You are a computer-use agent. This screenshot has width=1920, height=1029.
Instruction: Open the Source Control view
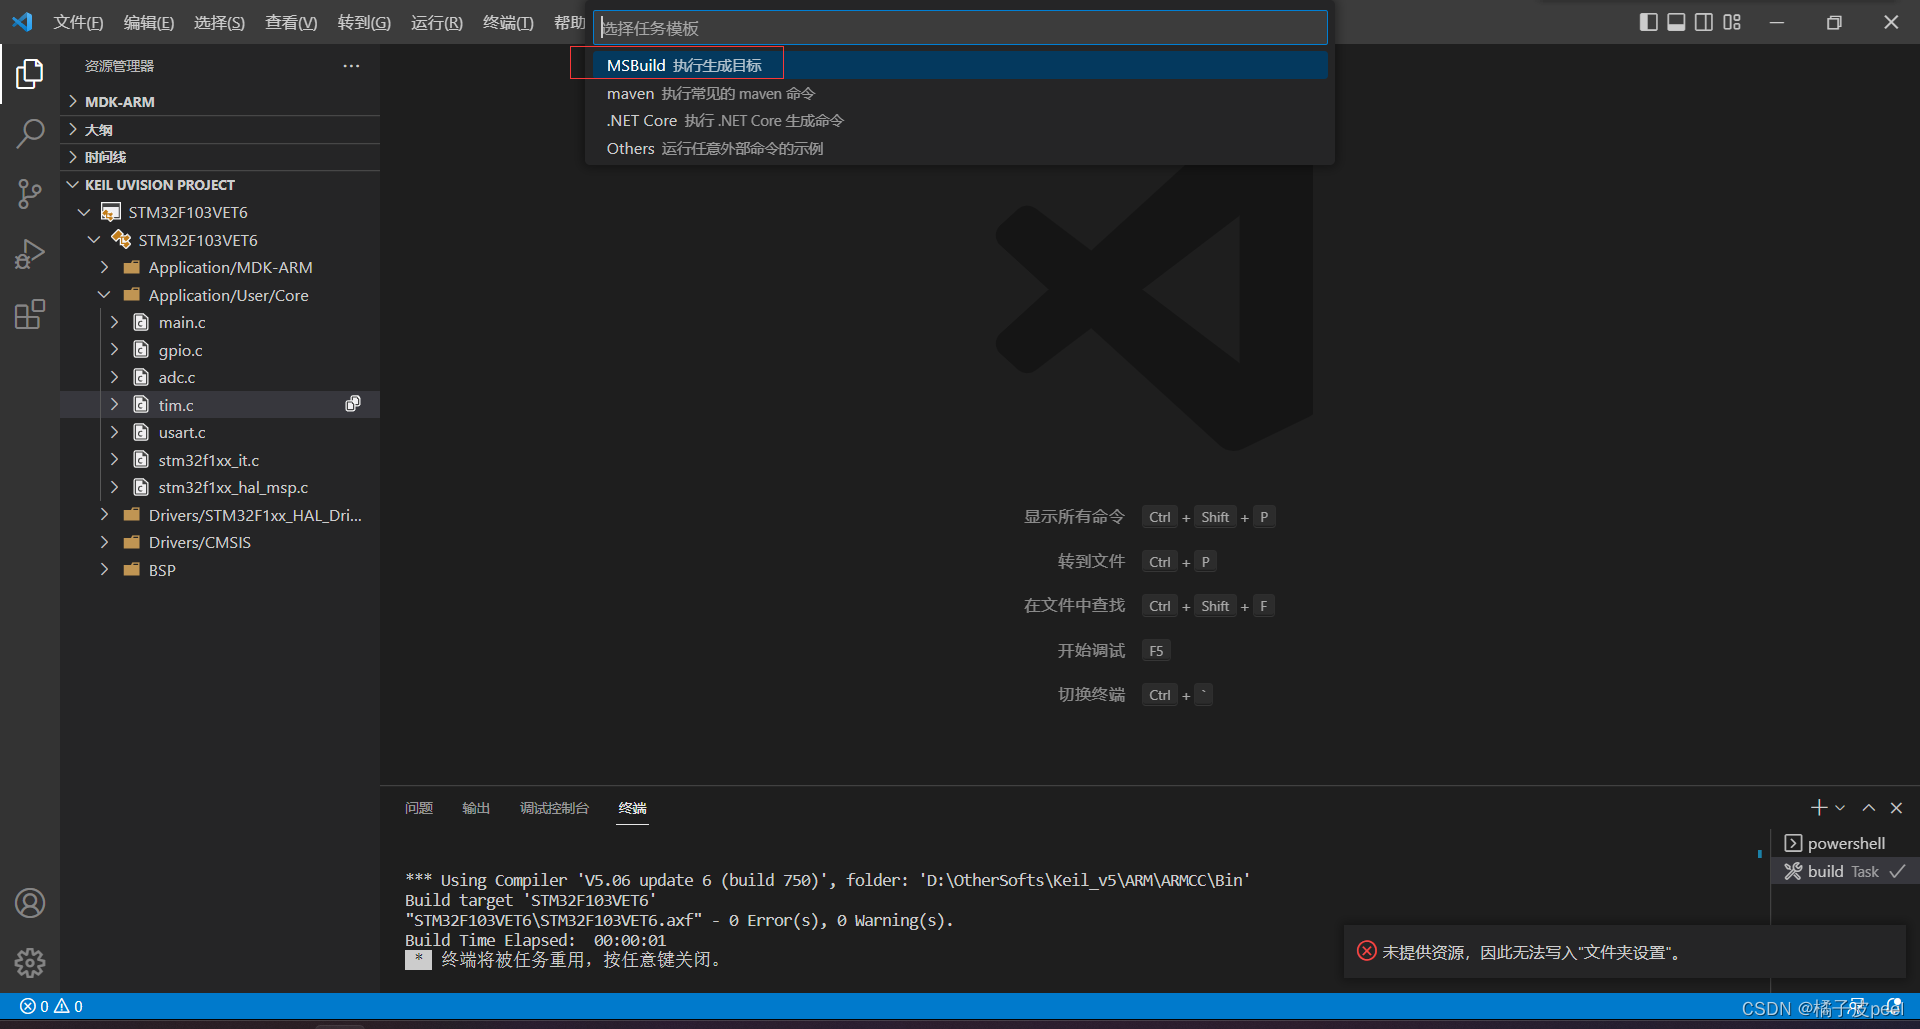click(30, 194)
